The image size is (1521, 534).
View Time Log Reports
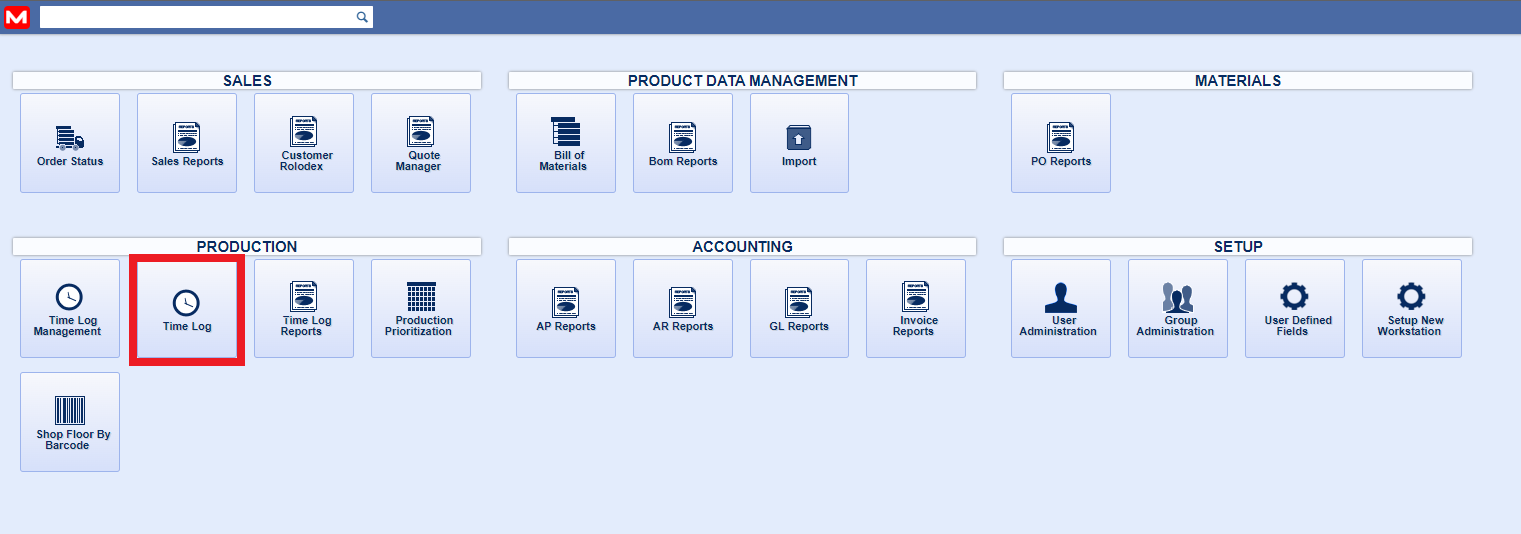coord(304,308)
